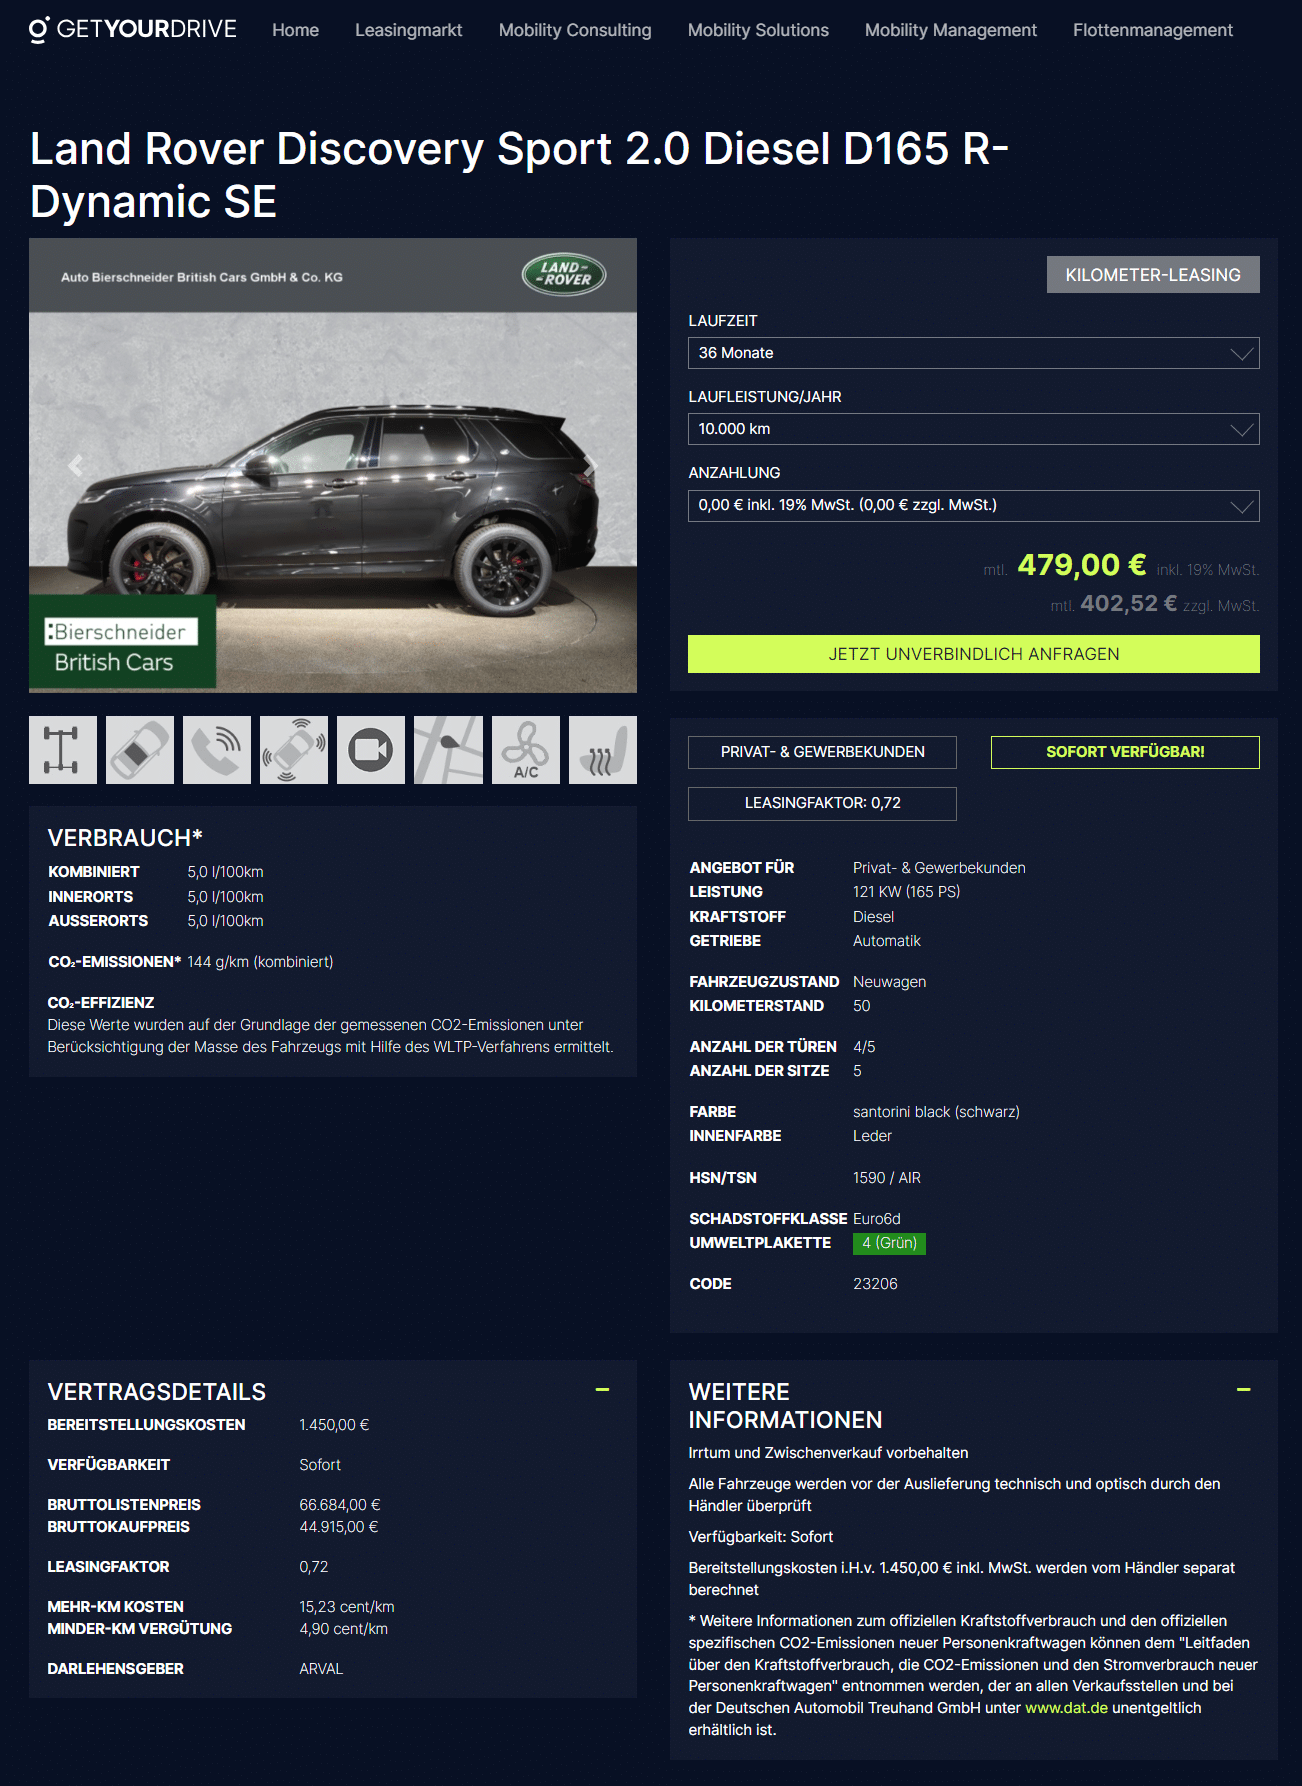Image resolution: width=1302 pixels, height=1786 pixels.
Task: Click the dealer name Auto Bierschneider British Cars
Action: point(201,277)
